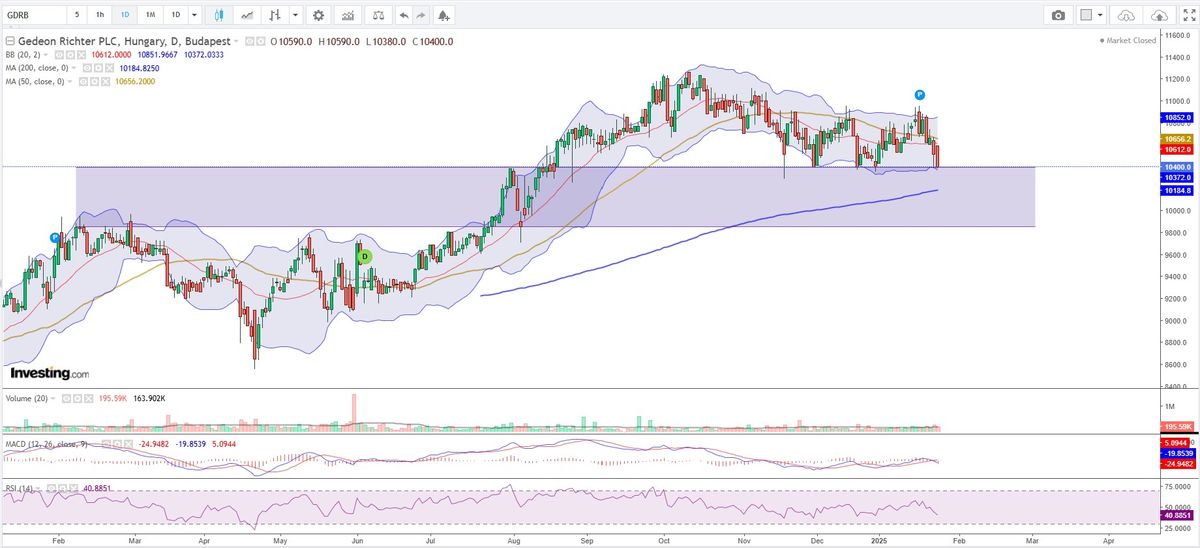Open settings for MA (200) indicator
The image size is (1200, 548).
click(x=98, y=68)
